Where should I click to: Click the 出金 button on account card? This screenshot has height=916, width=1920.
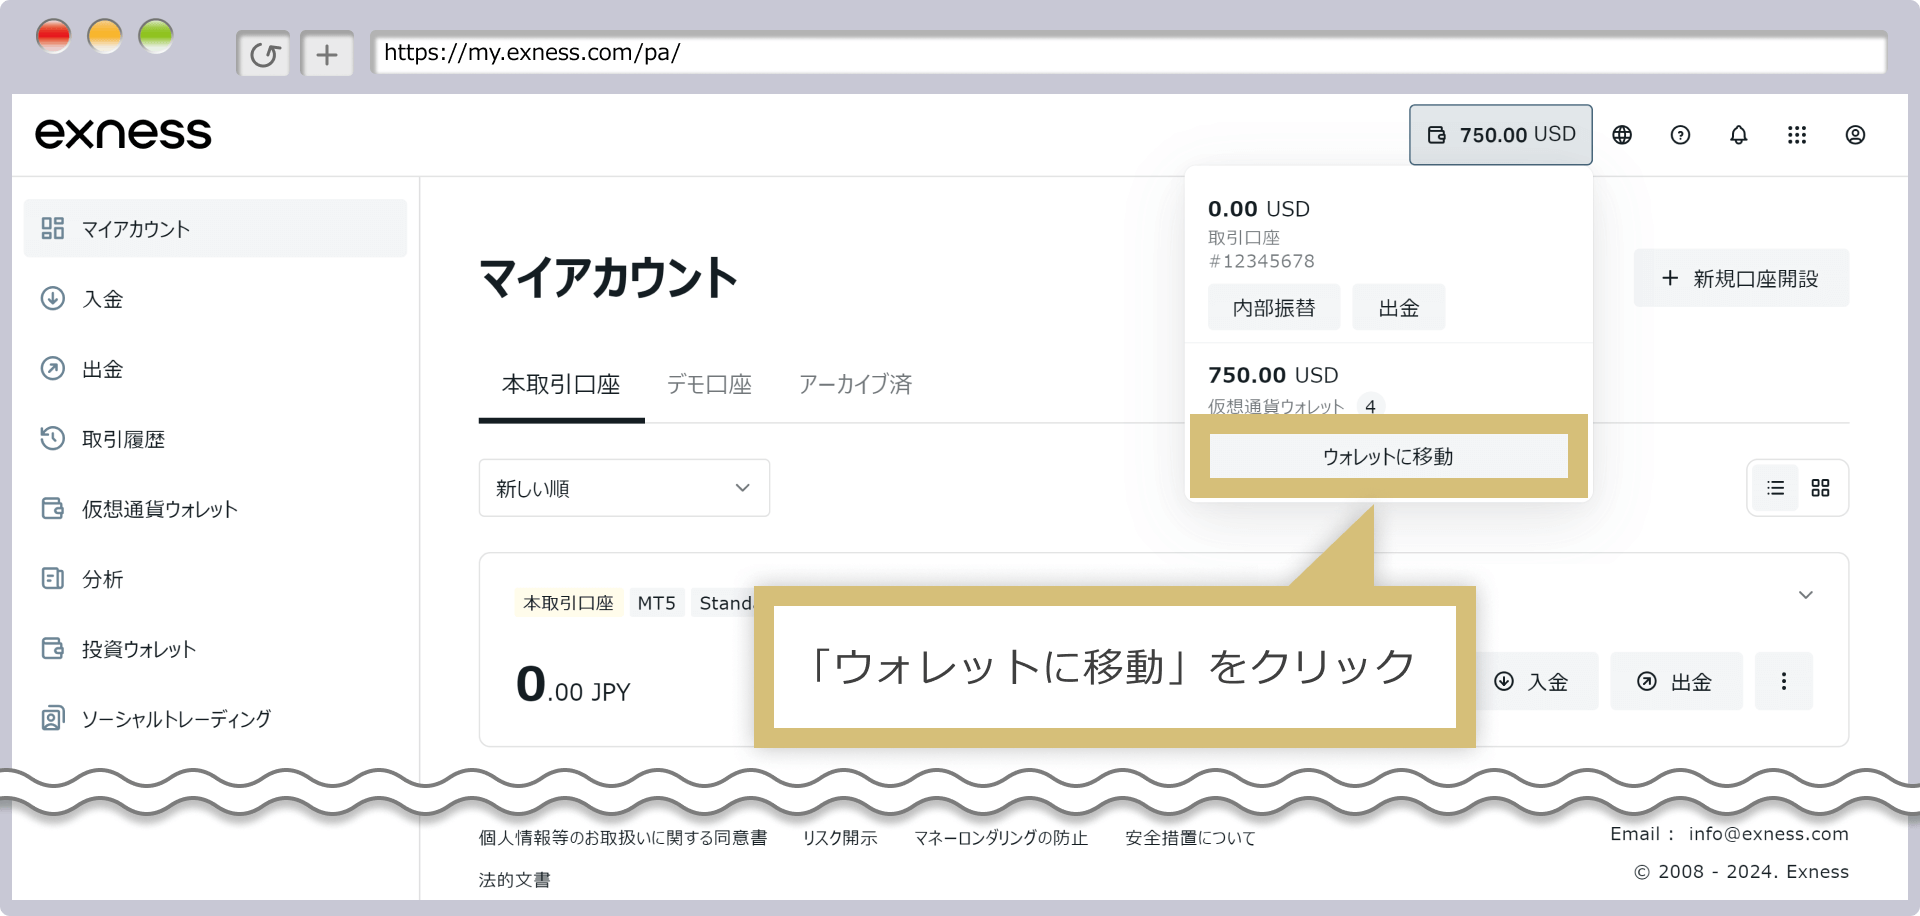(1676, 682)
